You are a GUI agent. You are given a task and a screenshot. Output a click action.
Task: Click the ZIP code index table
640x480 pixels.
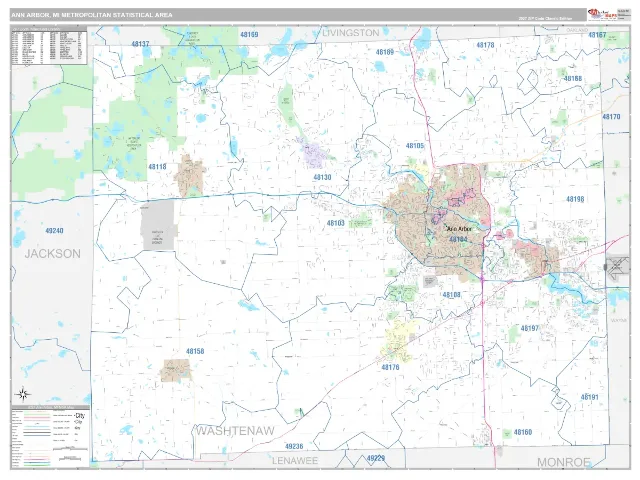(49, 45)
